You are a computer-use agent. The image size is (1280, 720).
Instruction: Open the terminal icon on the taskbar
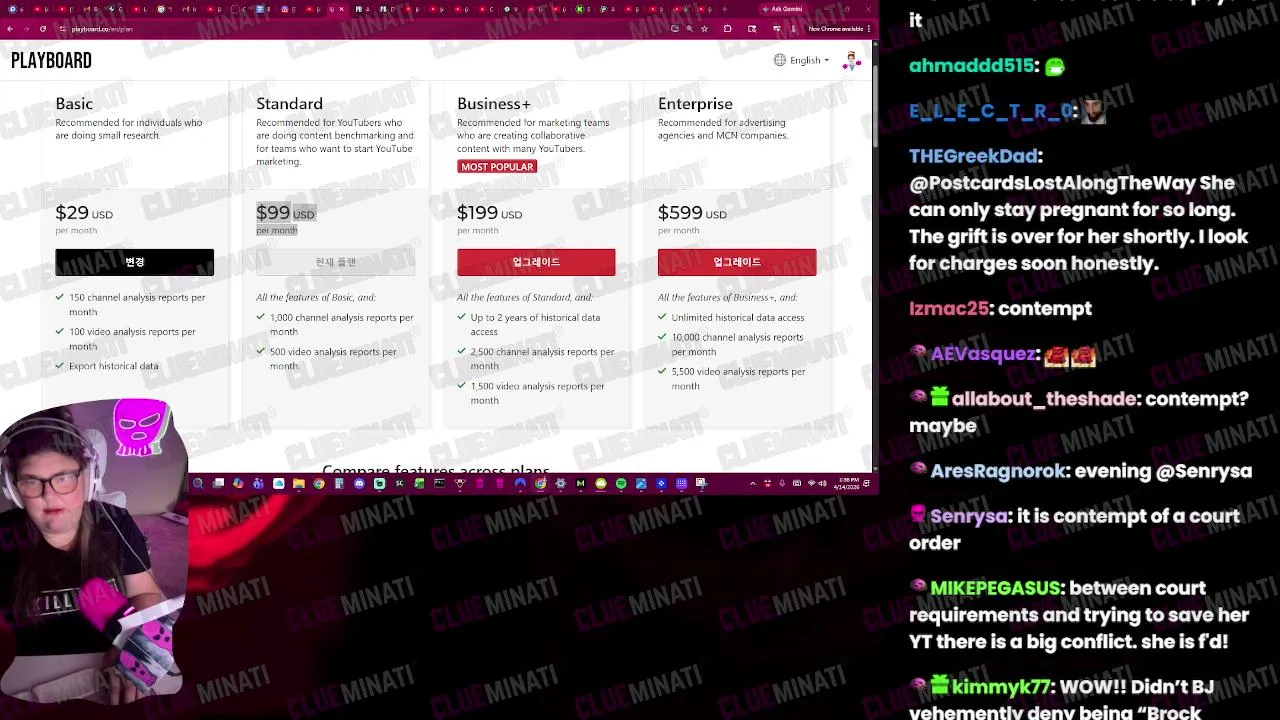tap(439, 484)
